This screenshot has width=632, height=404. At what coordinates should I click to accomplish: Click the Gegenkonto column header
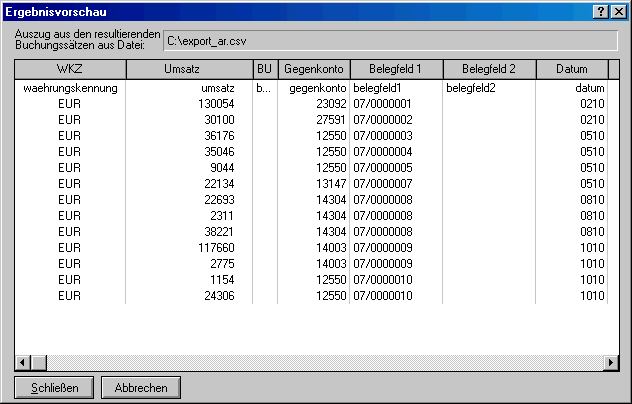coord(314,69)
